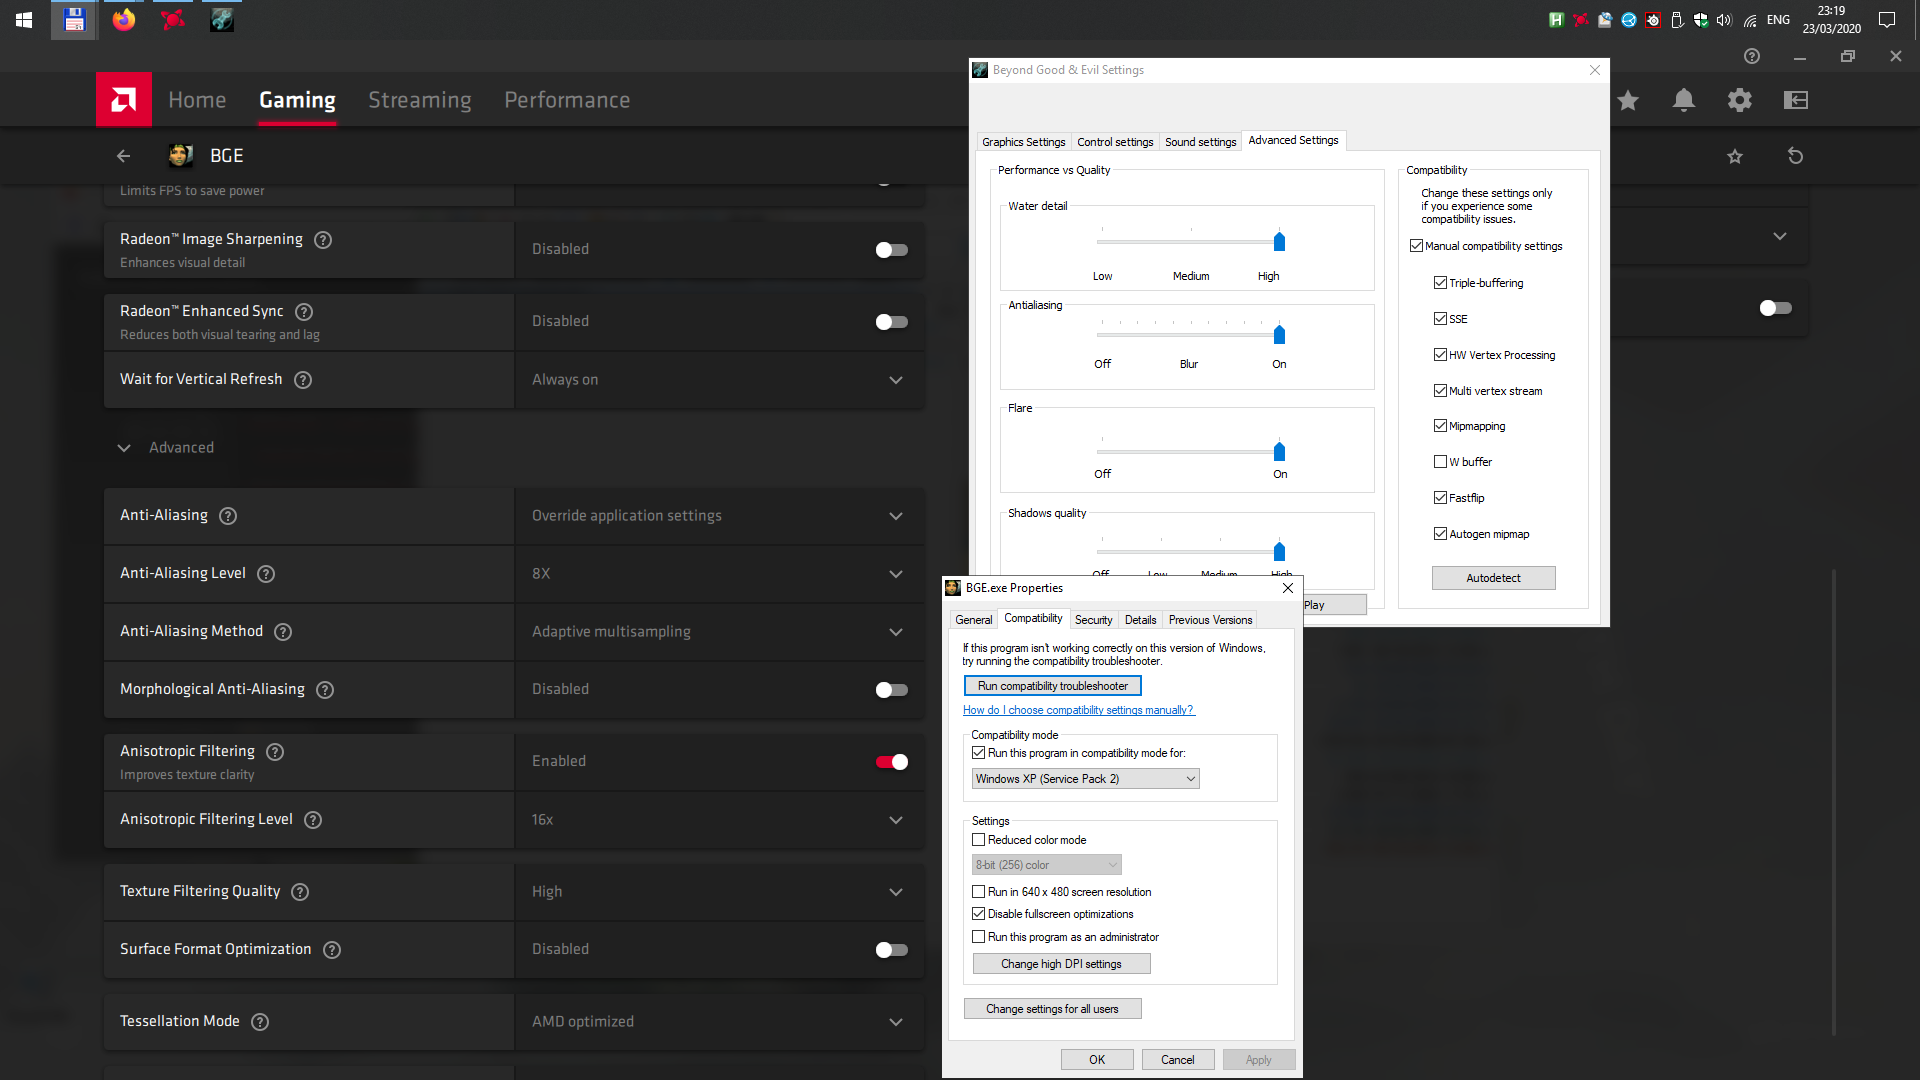Viewport: 1920px width, 1080px height.
Task: Mark BGE profile as favorite star
Action: click(1735, 156)
